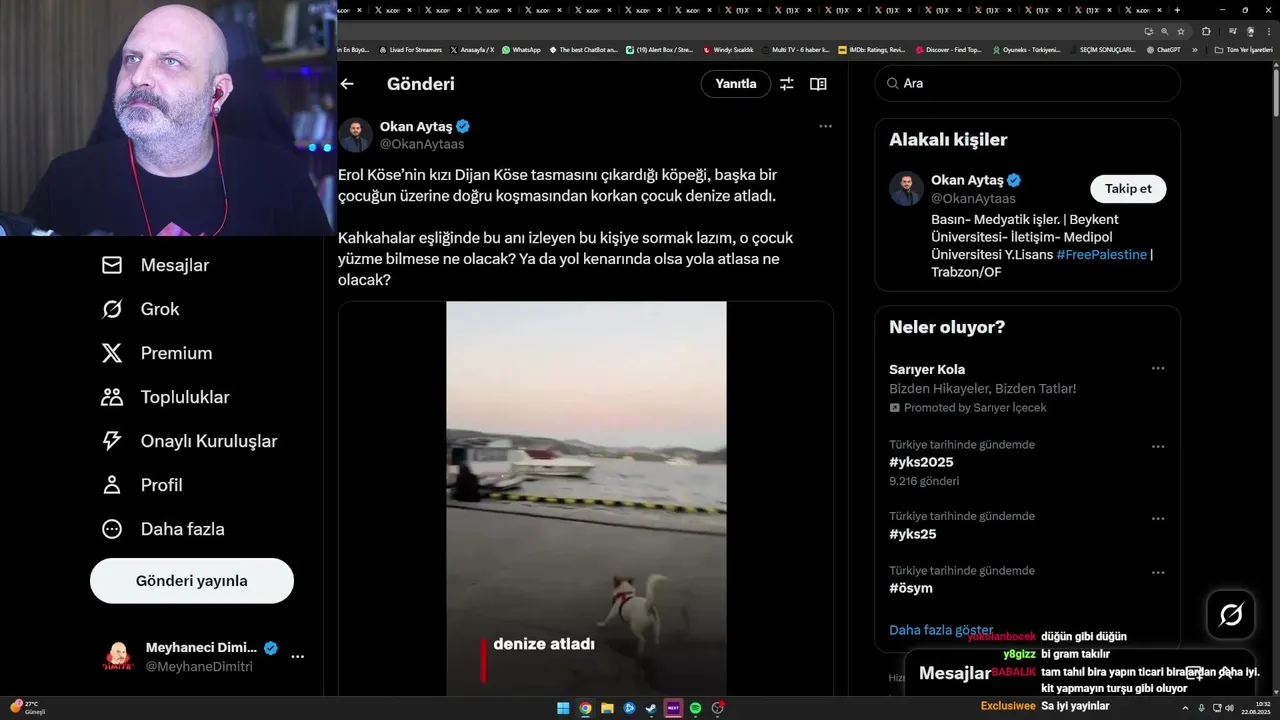
Task: Open the Anasayfa / X bookmark
Action: [472, 49]
